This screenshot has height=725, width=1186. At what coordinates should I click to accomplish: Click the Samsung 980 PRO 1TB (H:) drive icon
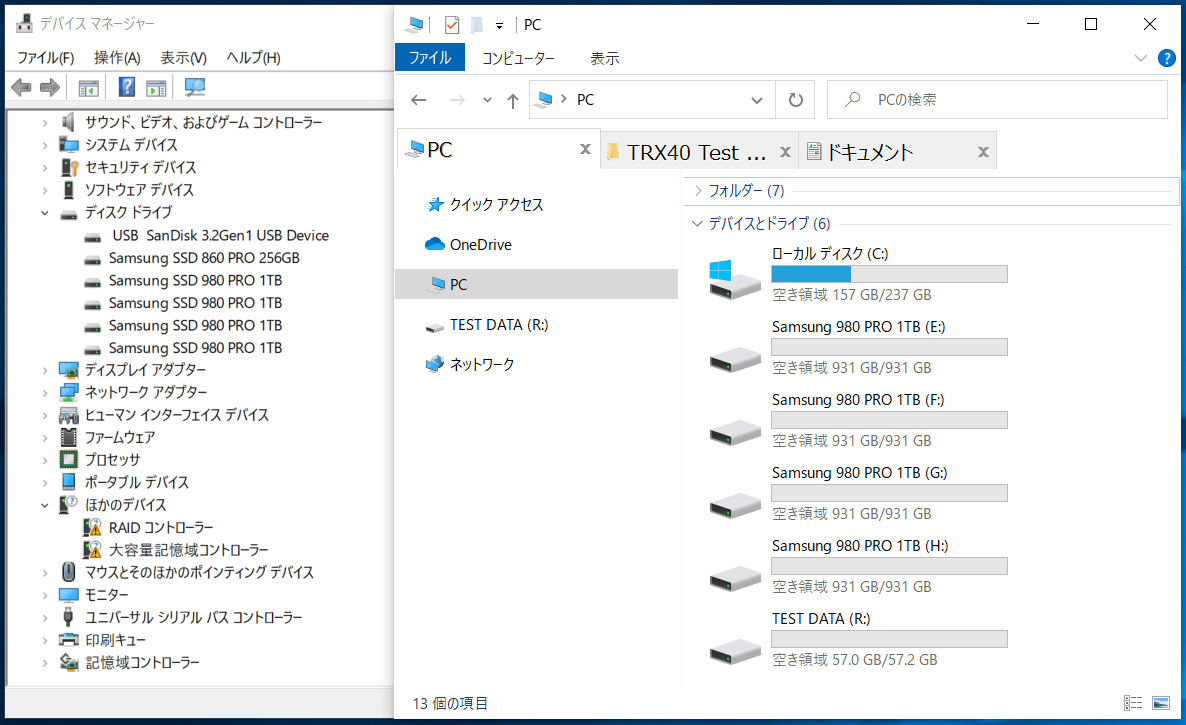[x=734, y=578]
